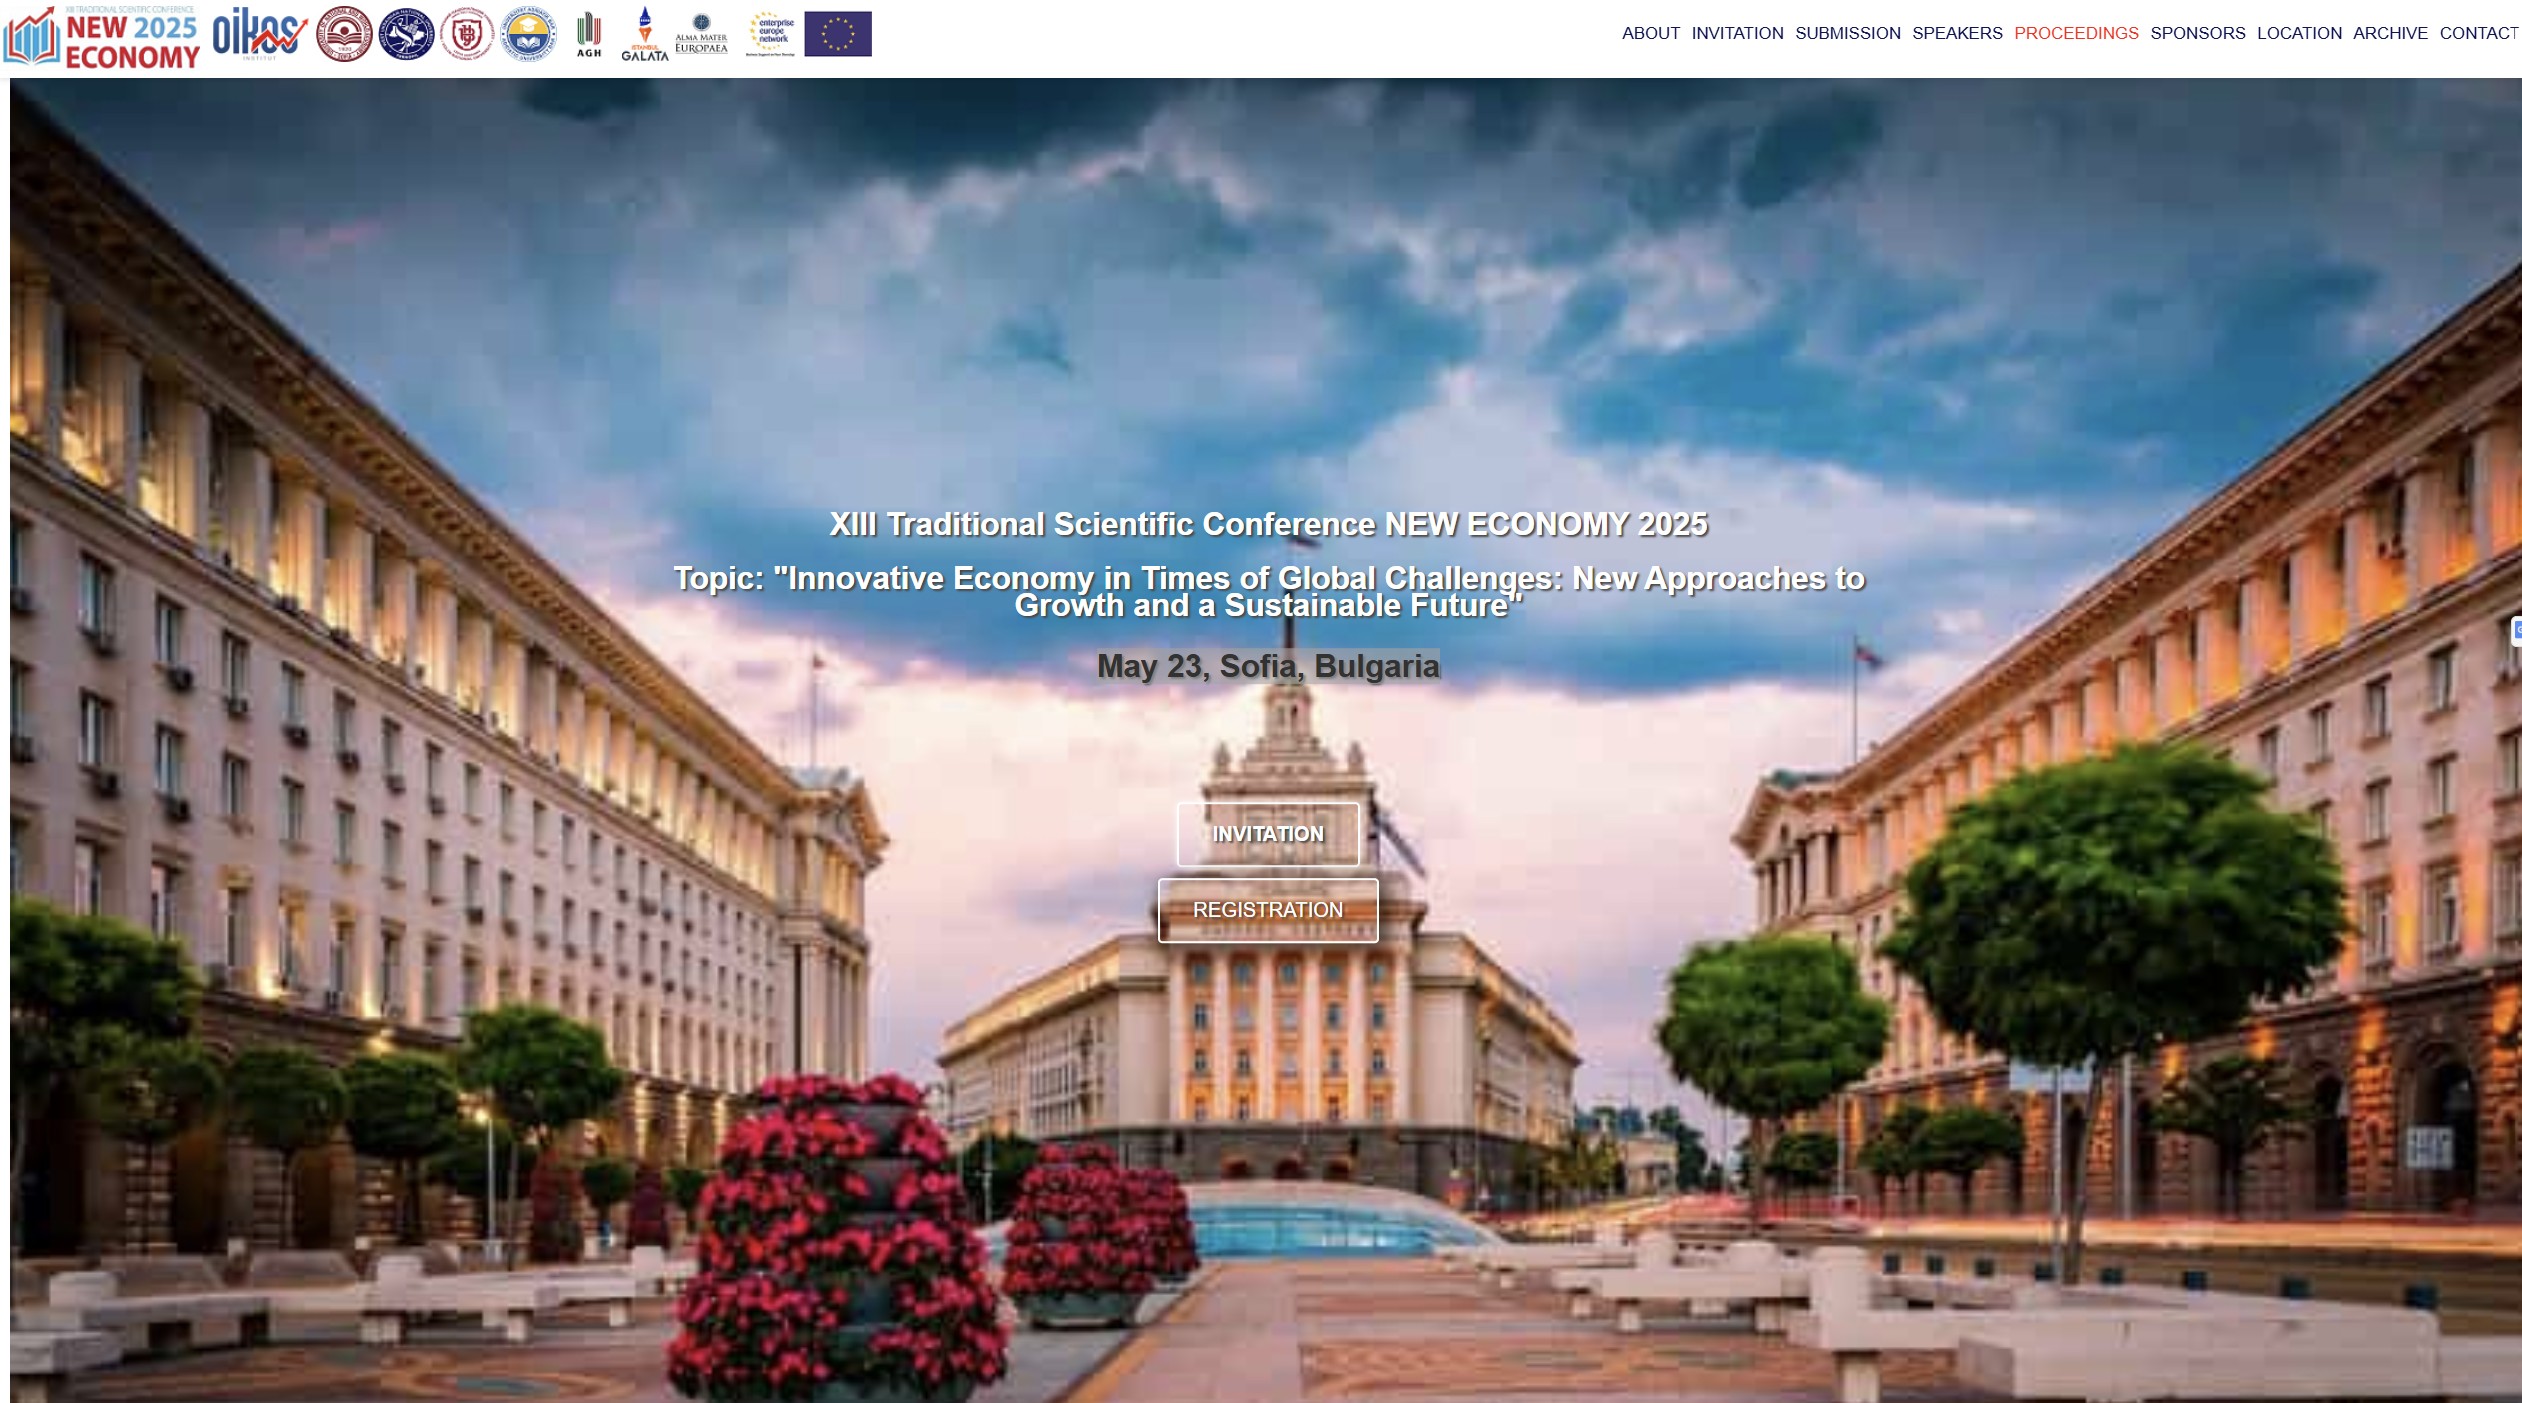Click the dark blue national university seal

point(406,34)
